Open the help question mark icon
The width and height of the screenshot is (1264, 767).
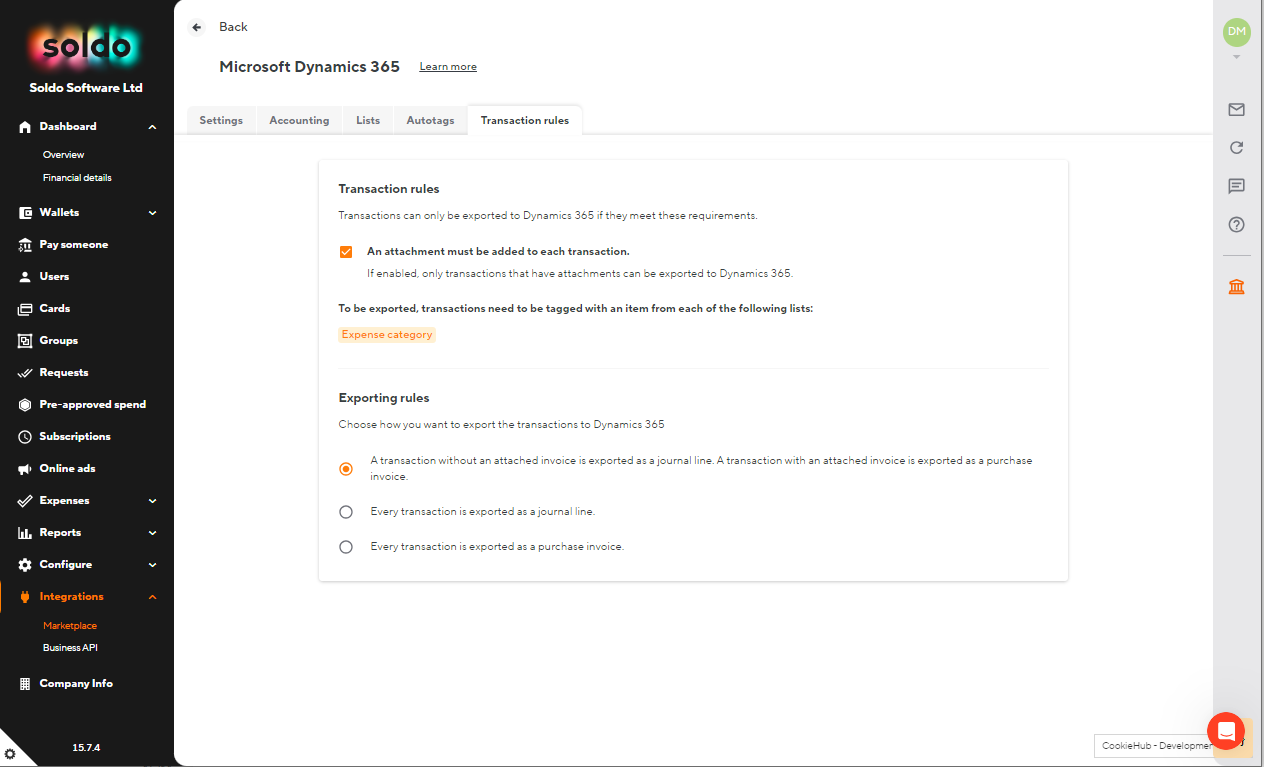(1237, 225)
